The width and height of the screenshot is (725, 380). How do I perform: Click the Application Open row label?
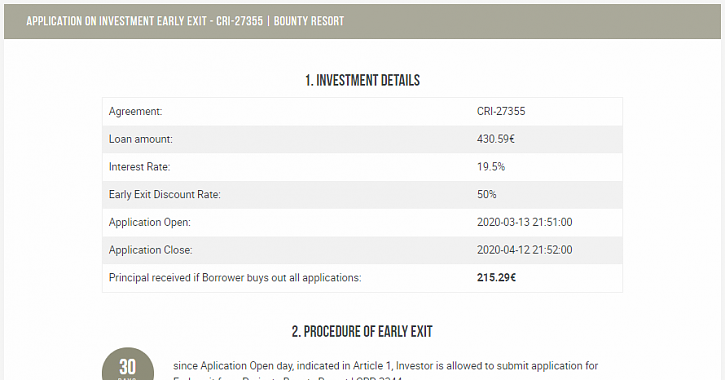click(x=149, y=222)
